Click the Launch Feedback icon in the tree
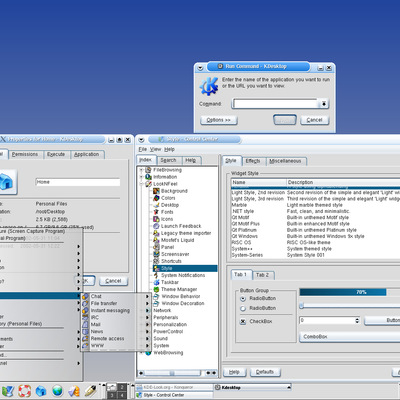The width and height of the screenshot is (400, 400). pyautogui.click(x=156, y=226)
